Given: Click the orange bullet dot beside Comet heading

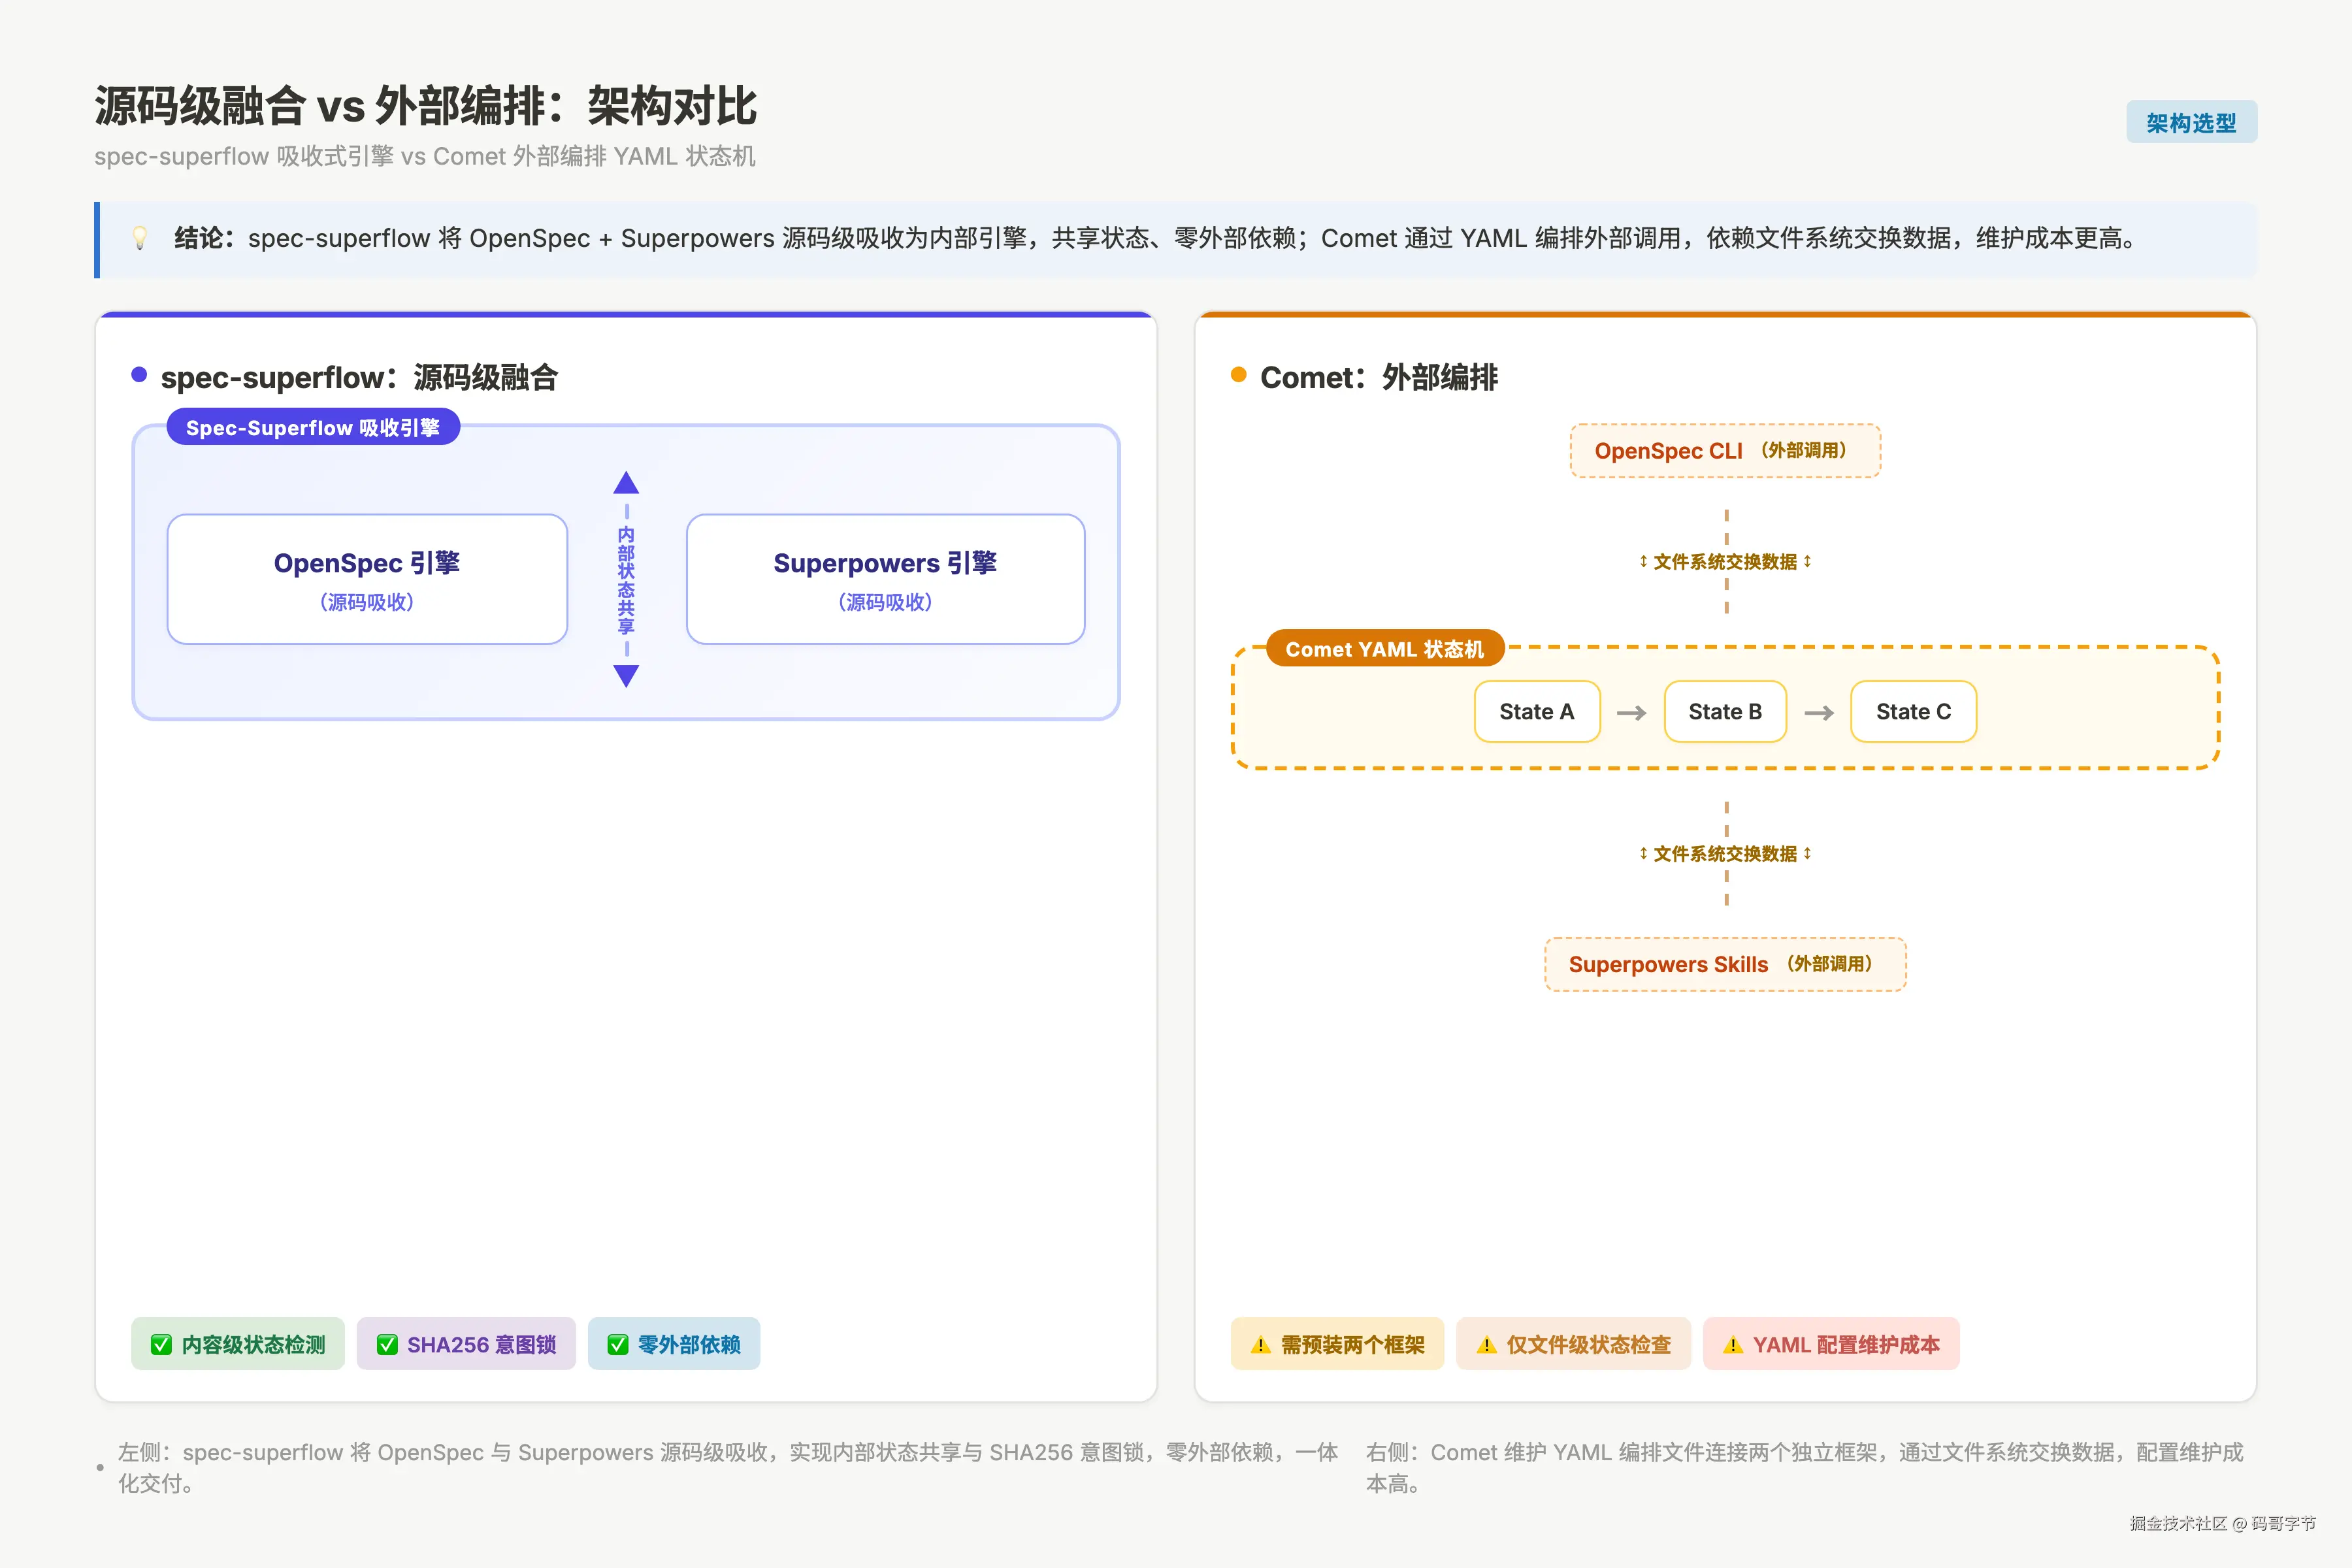Looking at the screenshot, I should (1238, 375).
